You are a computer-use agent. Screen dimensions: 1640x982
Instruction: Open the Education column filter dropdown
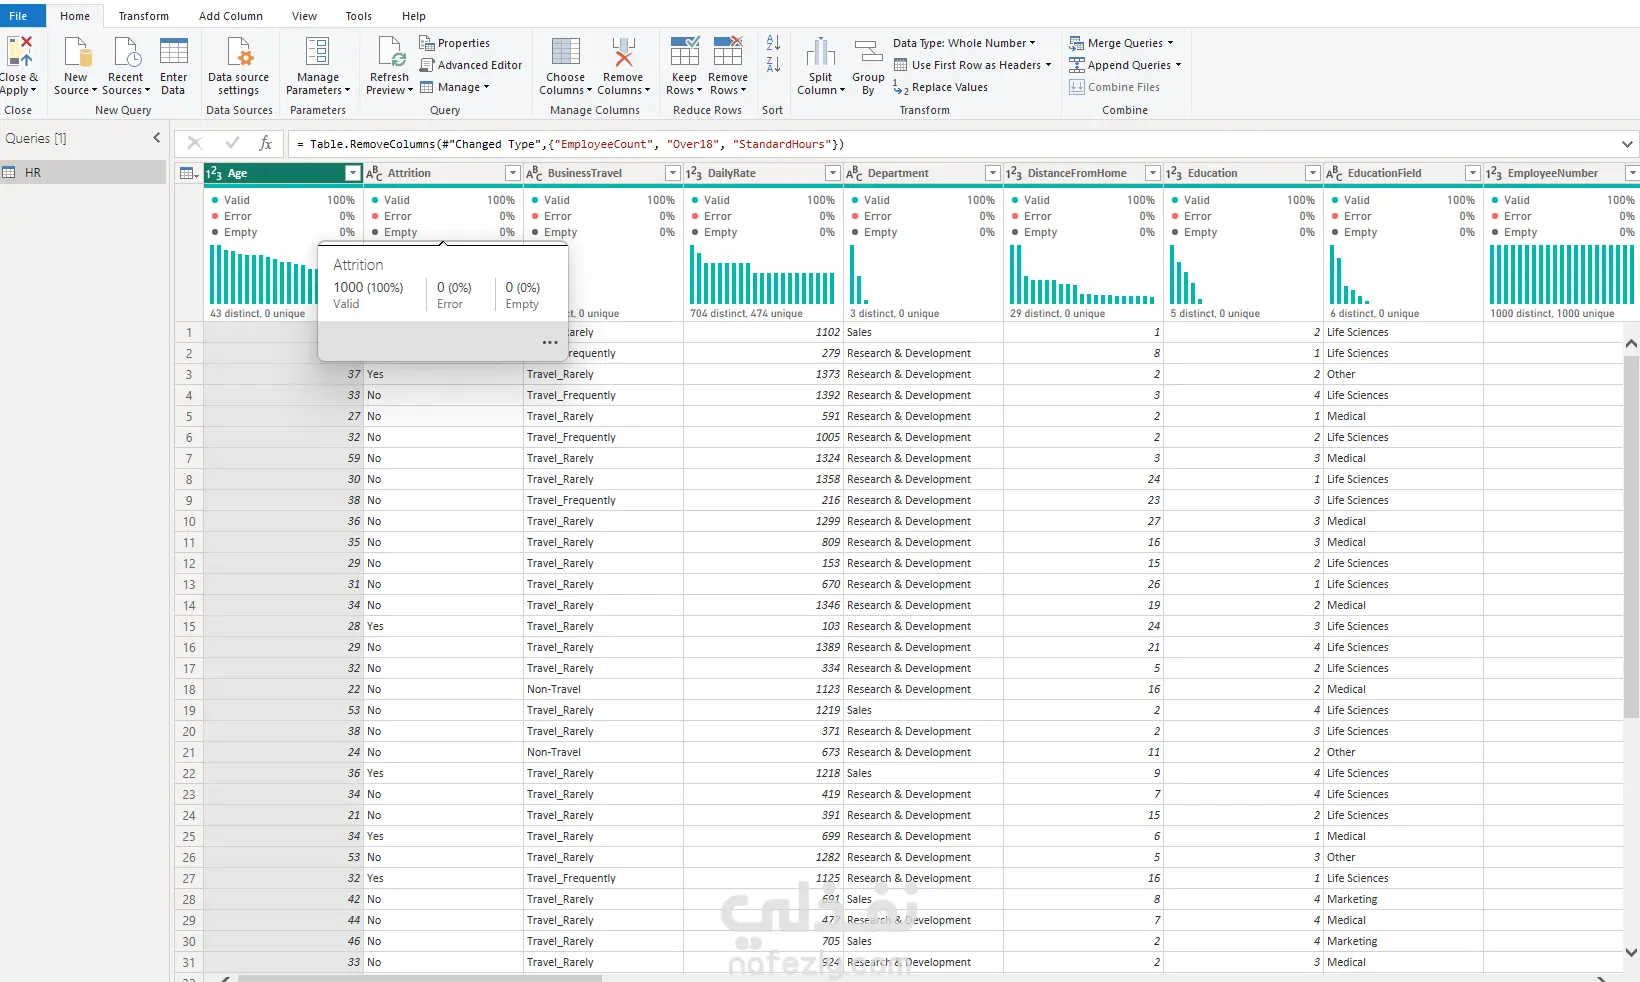[1313, 173]
